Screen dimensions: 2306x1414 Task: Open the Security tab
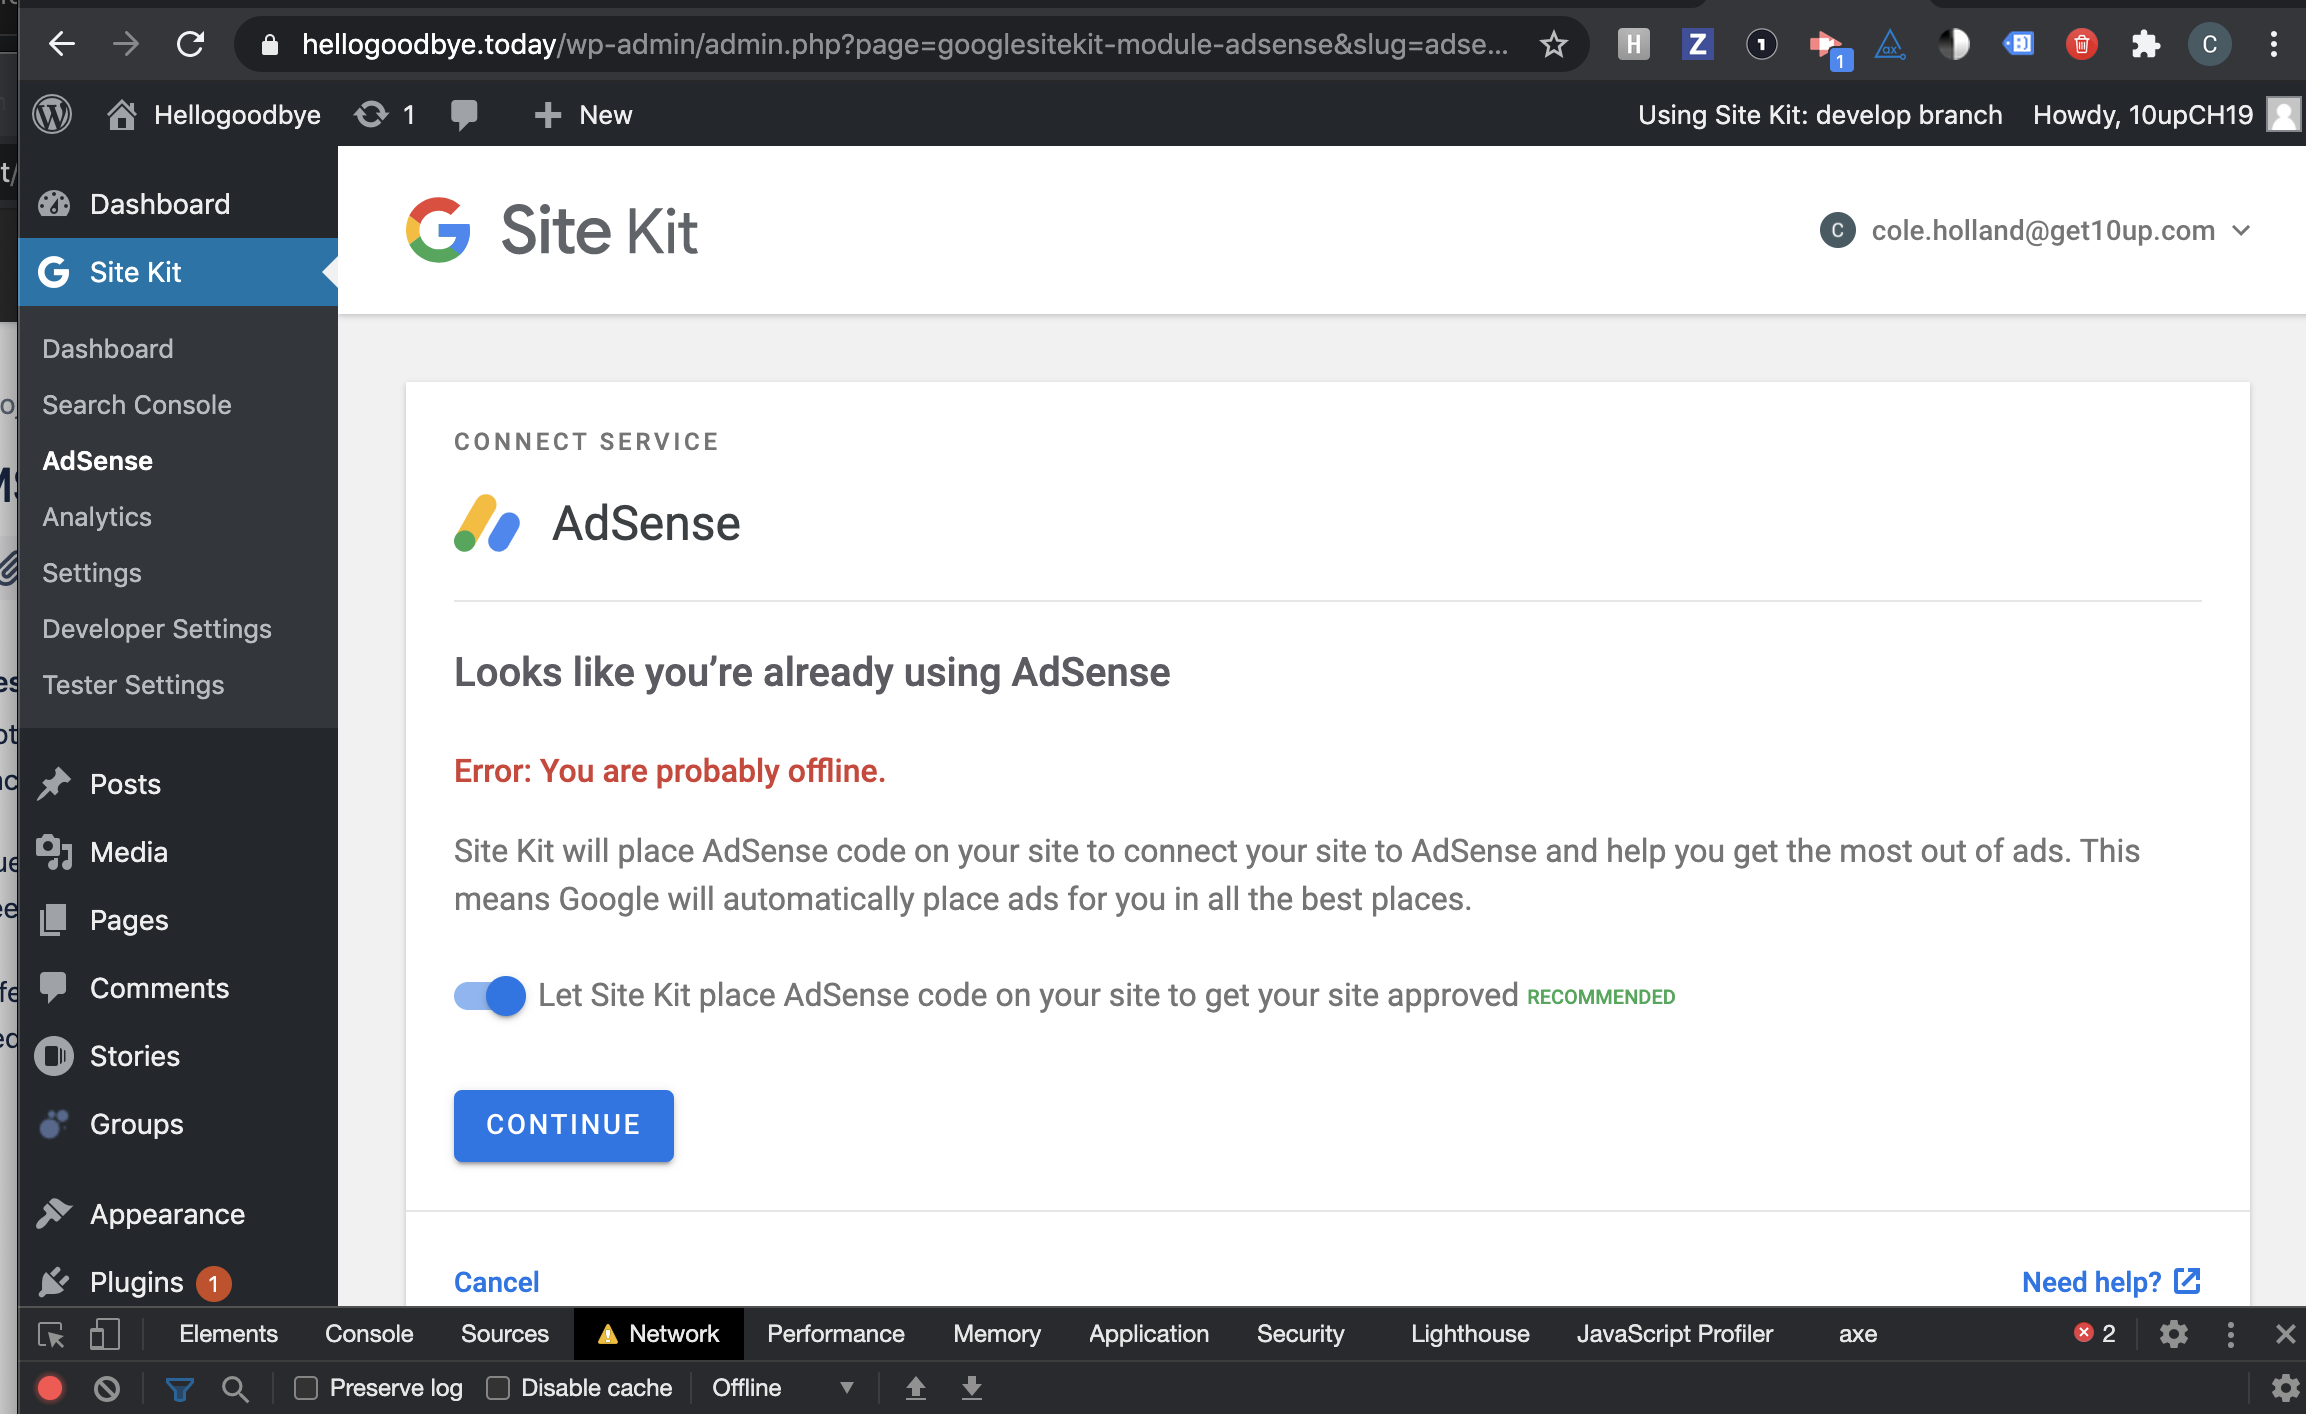point(1300,1334)
